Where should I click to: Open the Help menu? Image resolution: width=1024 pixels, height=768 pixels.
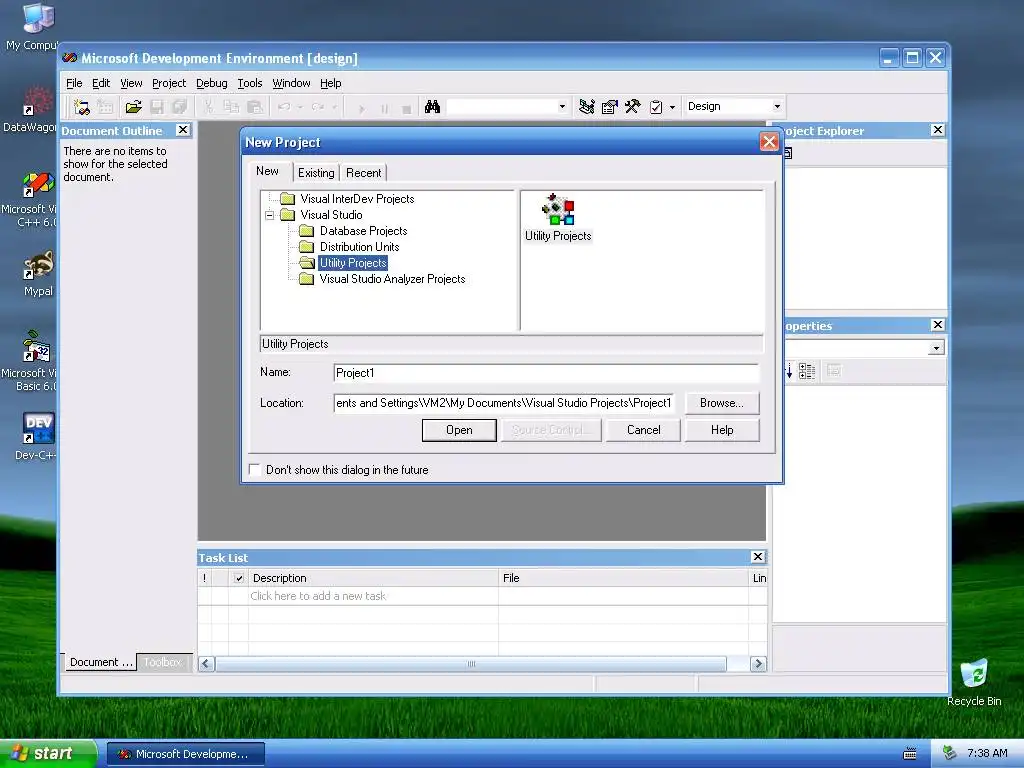pyautogui.click(x=330, y=83)
